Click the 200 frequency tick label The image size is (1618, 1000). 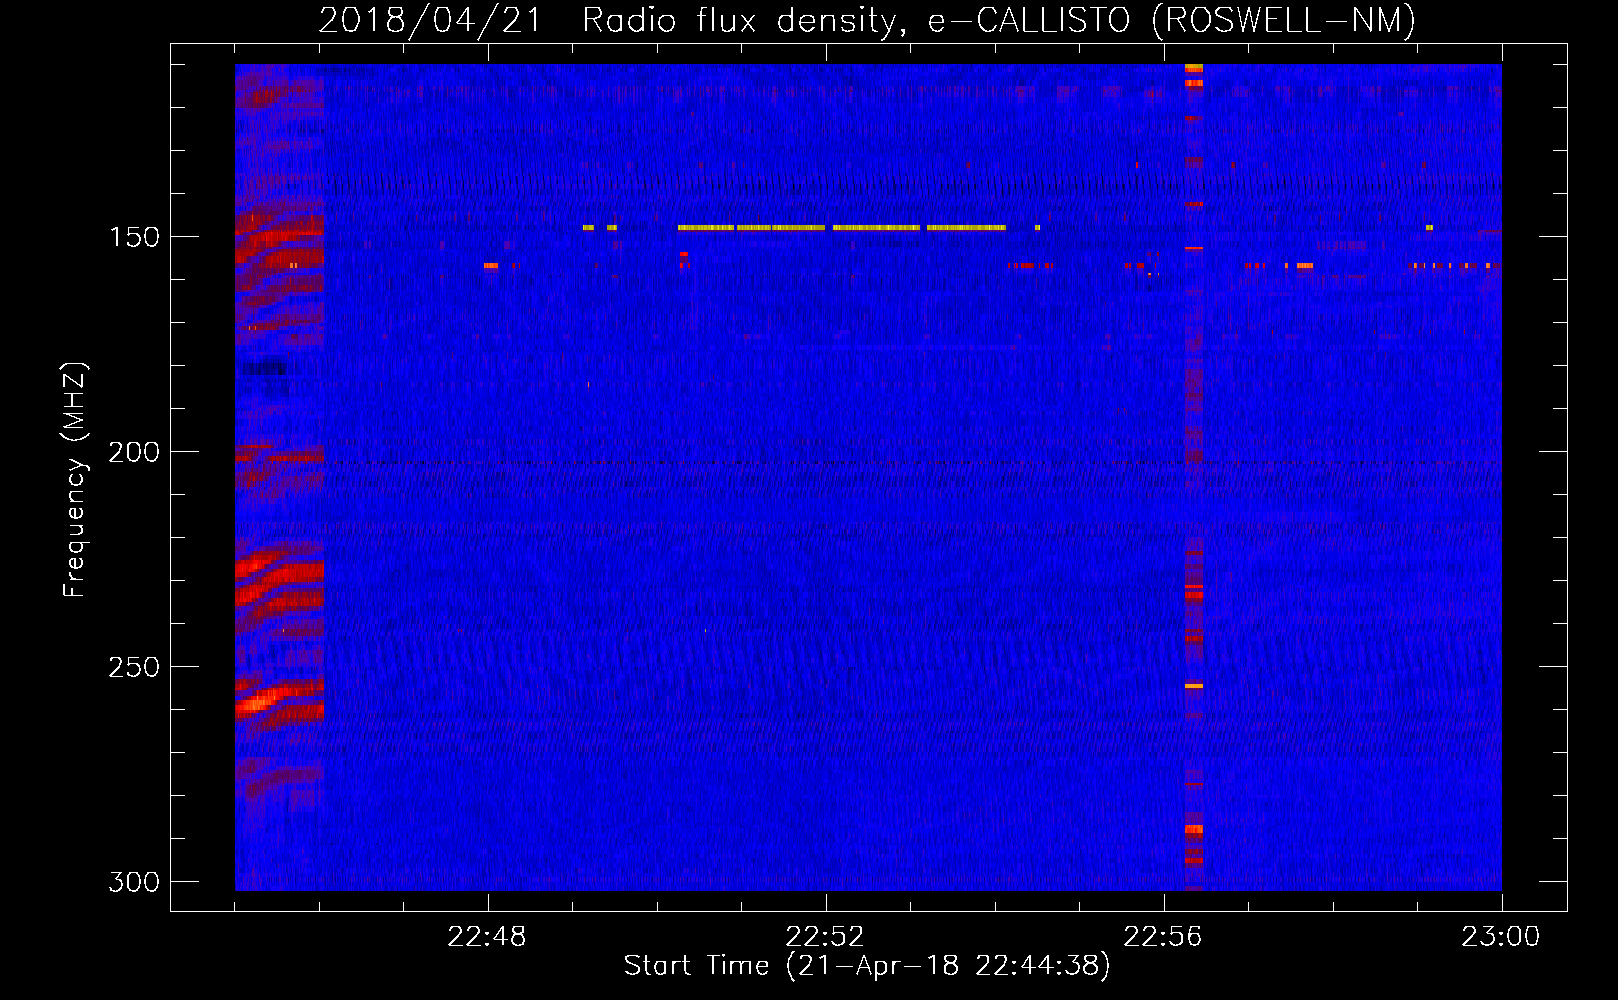(134, 452)
